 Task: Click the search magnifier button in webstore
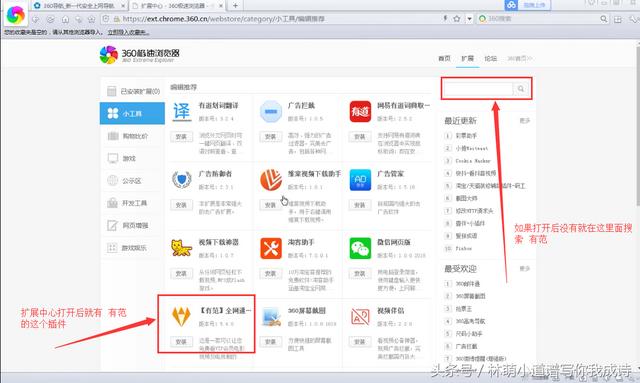tap(521, 89)
